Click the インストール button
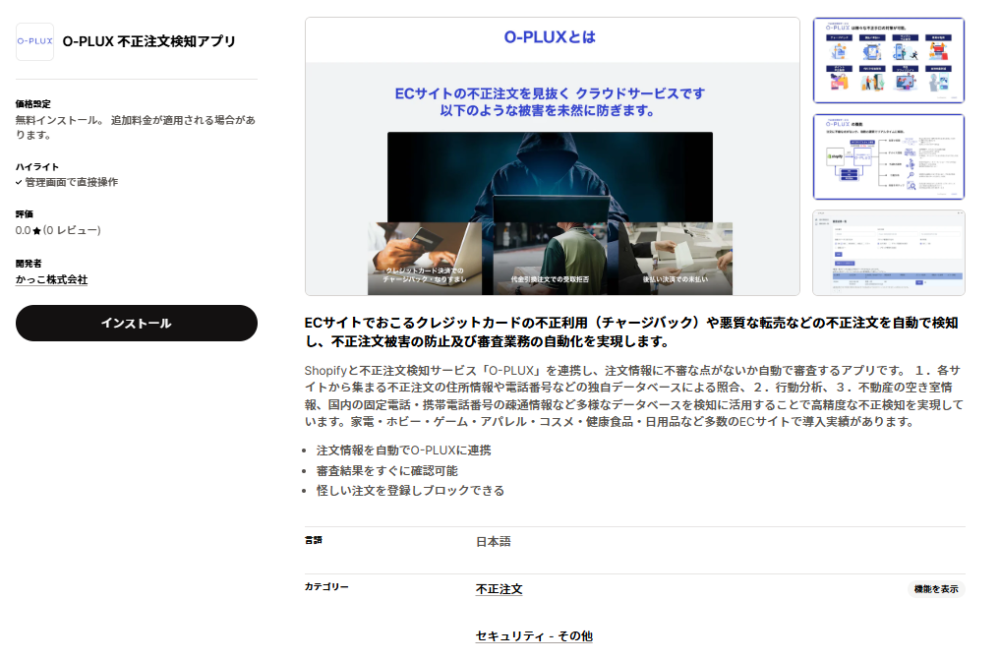Screen dimensions: 1000x661 pyautogui.click(x=136, y=323)
